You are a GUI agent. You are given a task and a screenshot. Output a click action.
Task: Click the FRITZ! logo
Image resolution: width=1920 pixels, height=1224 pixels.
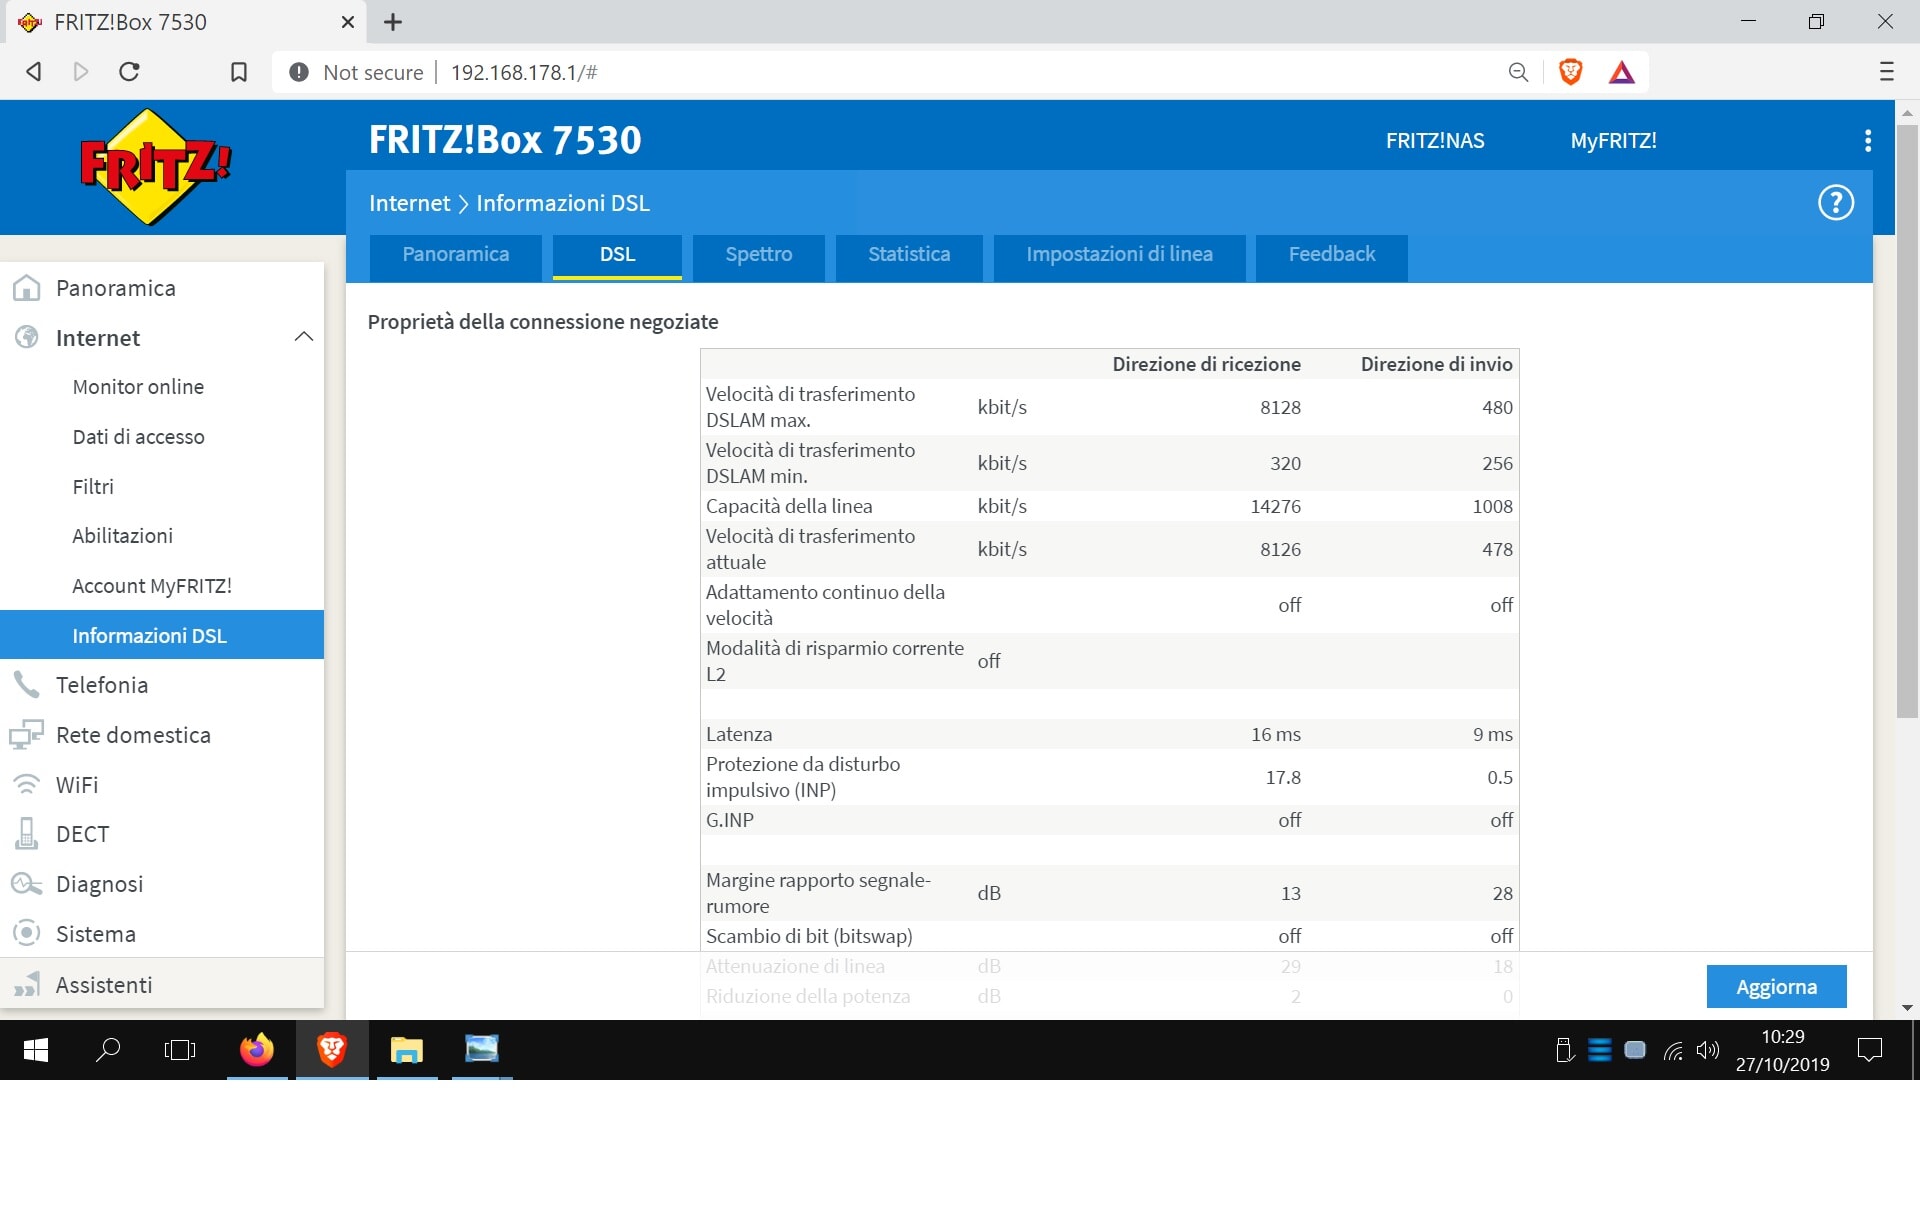click(155, 167)
